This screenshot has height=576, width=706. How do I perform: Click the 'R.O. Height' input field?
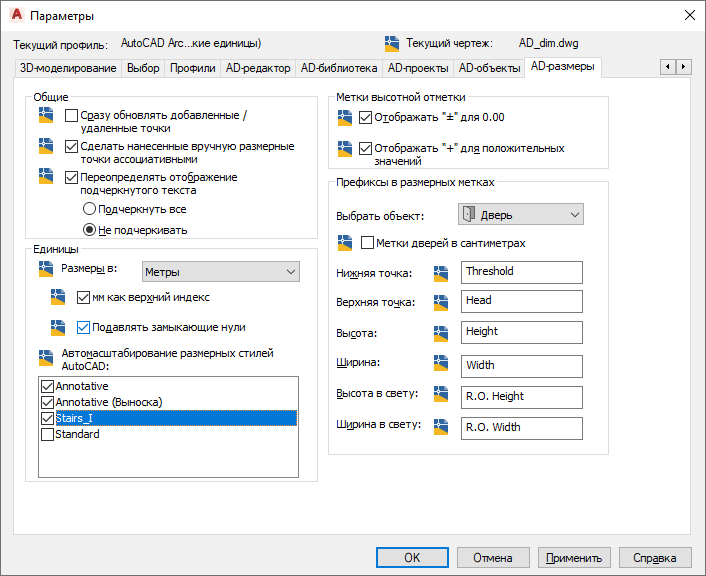[522, 397]
